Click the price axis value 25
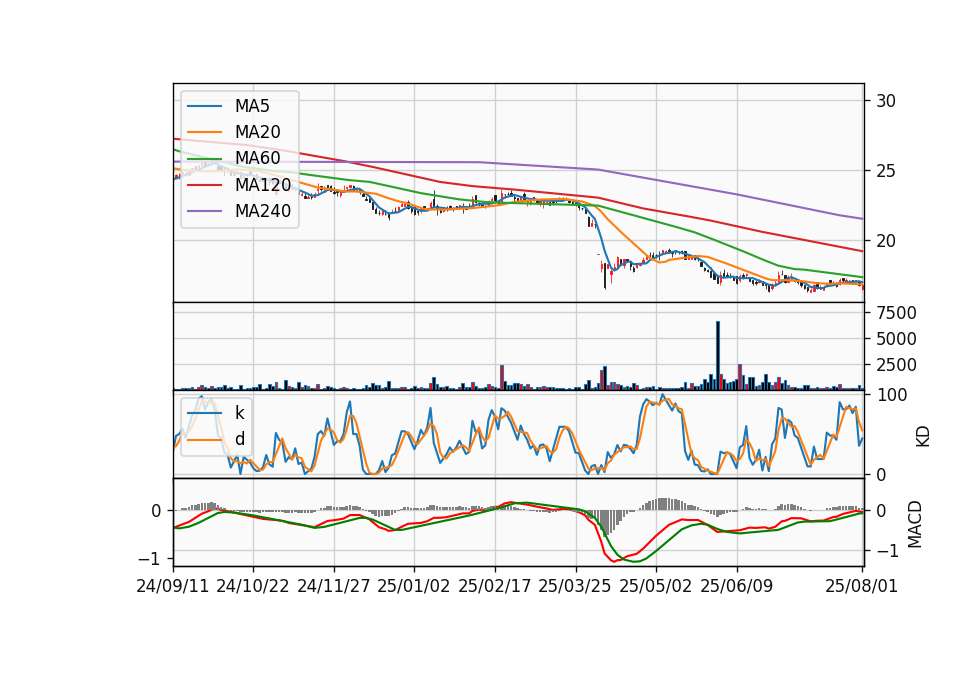 click(x=885, y=171)
